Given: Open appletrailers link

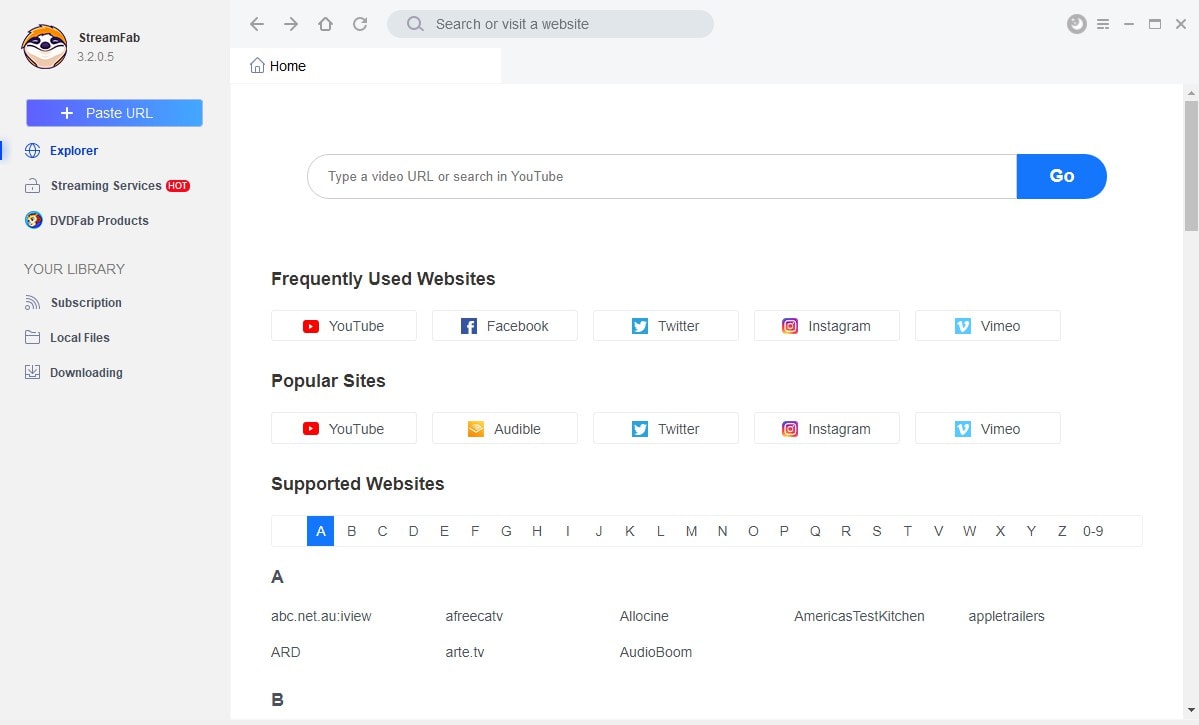Looking at the screenshot, I should click(1006, 616).
